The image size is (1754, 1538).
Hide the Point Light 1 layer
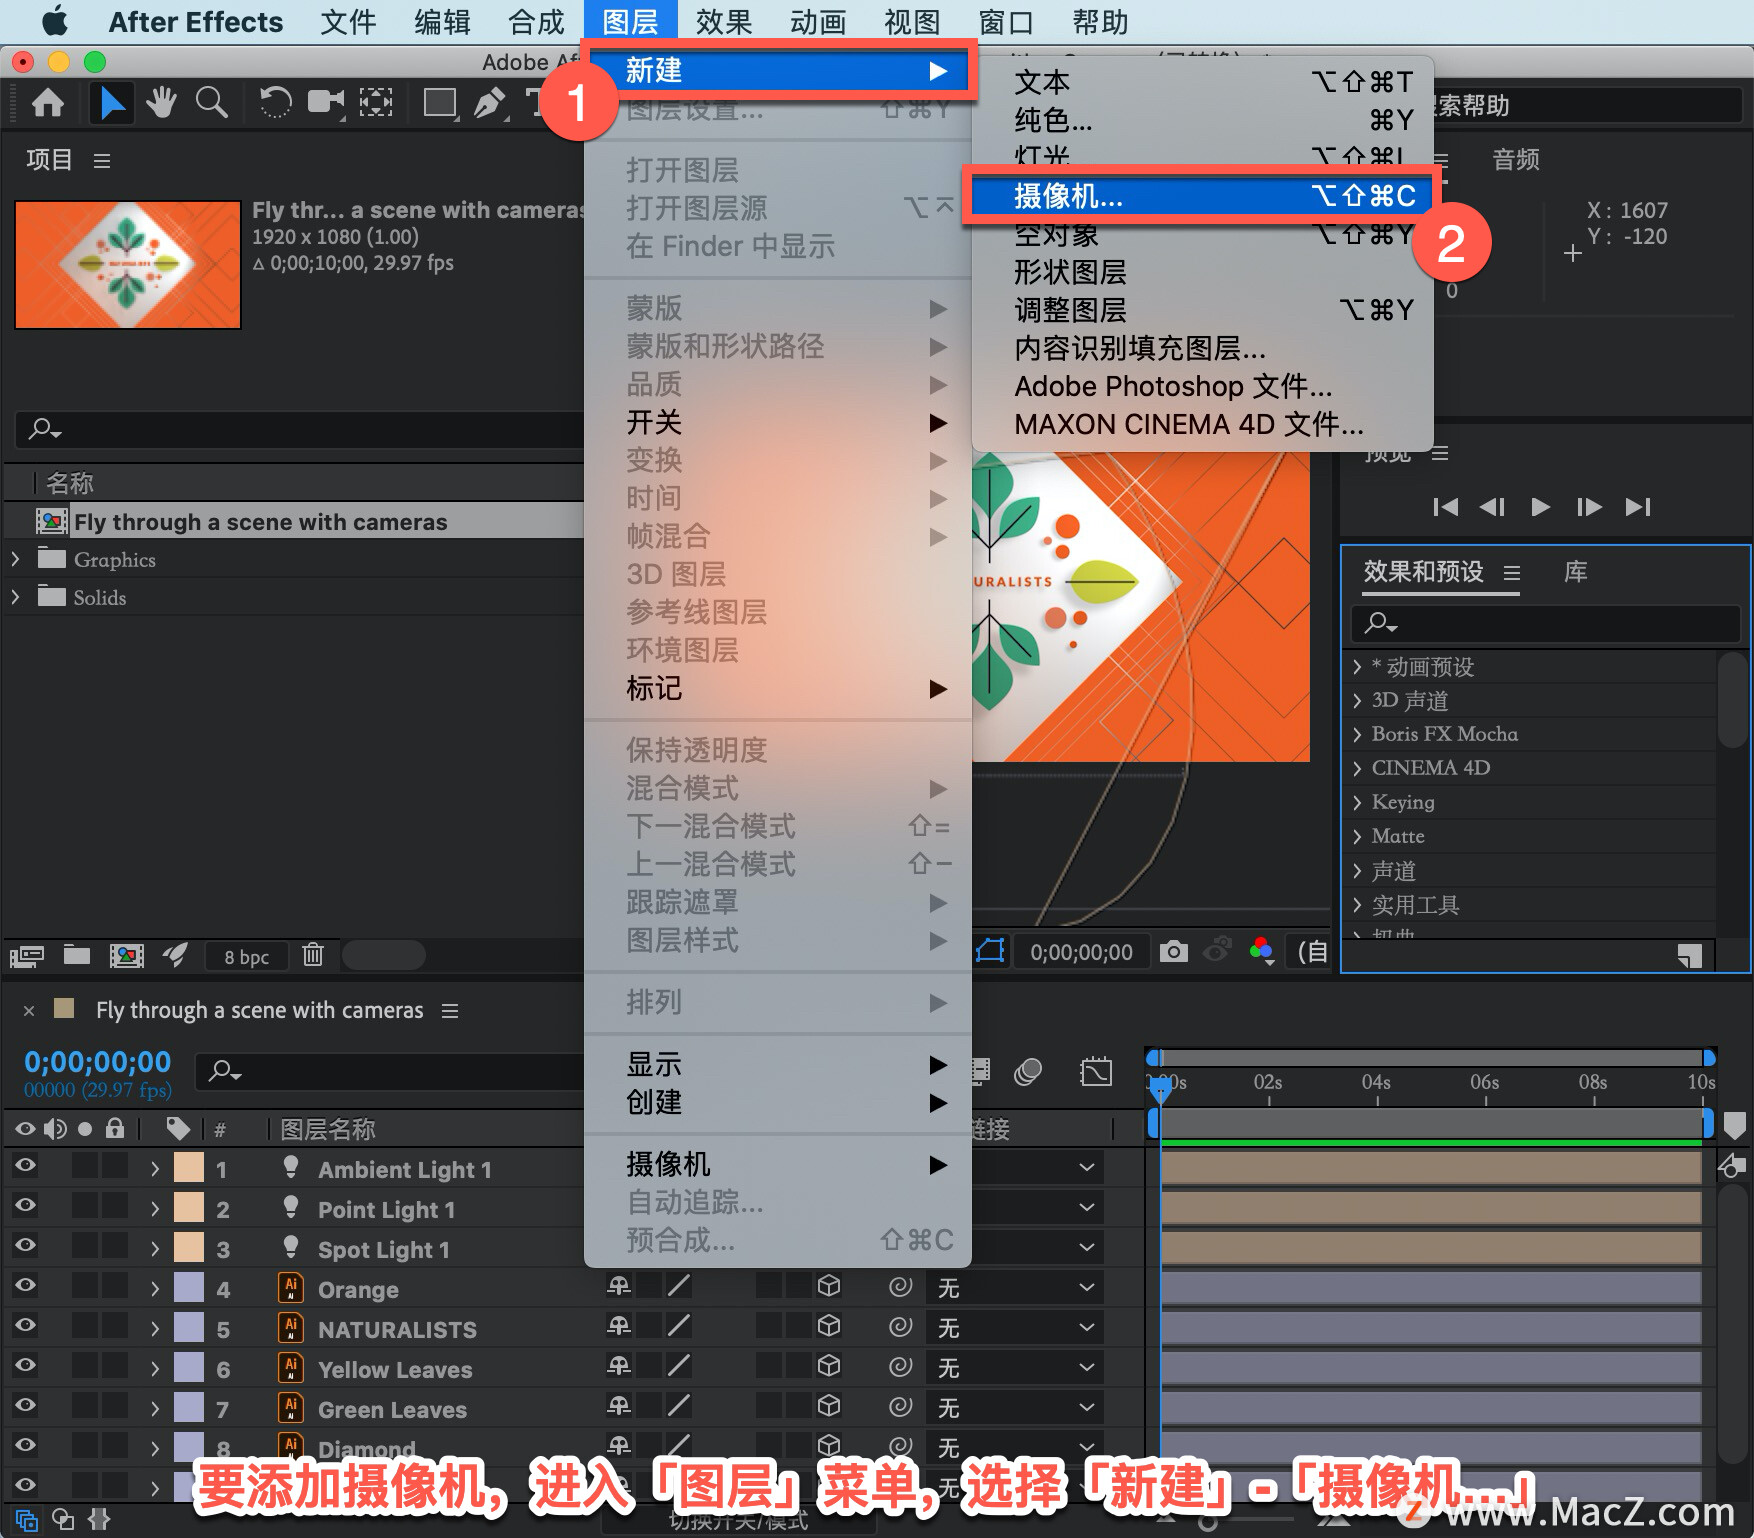(x=25, y=1205)
